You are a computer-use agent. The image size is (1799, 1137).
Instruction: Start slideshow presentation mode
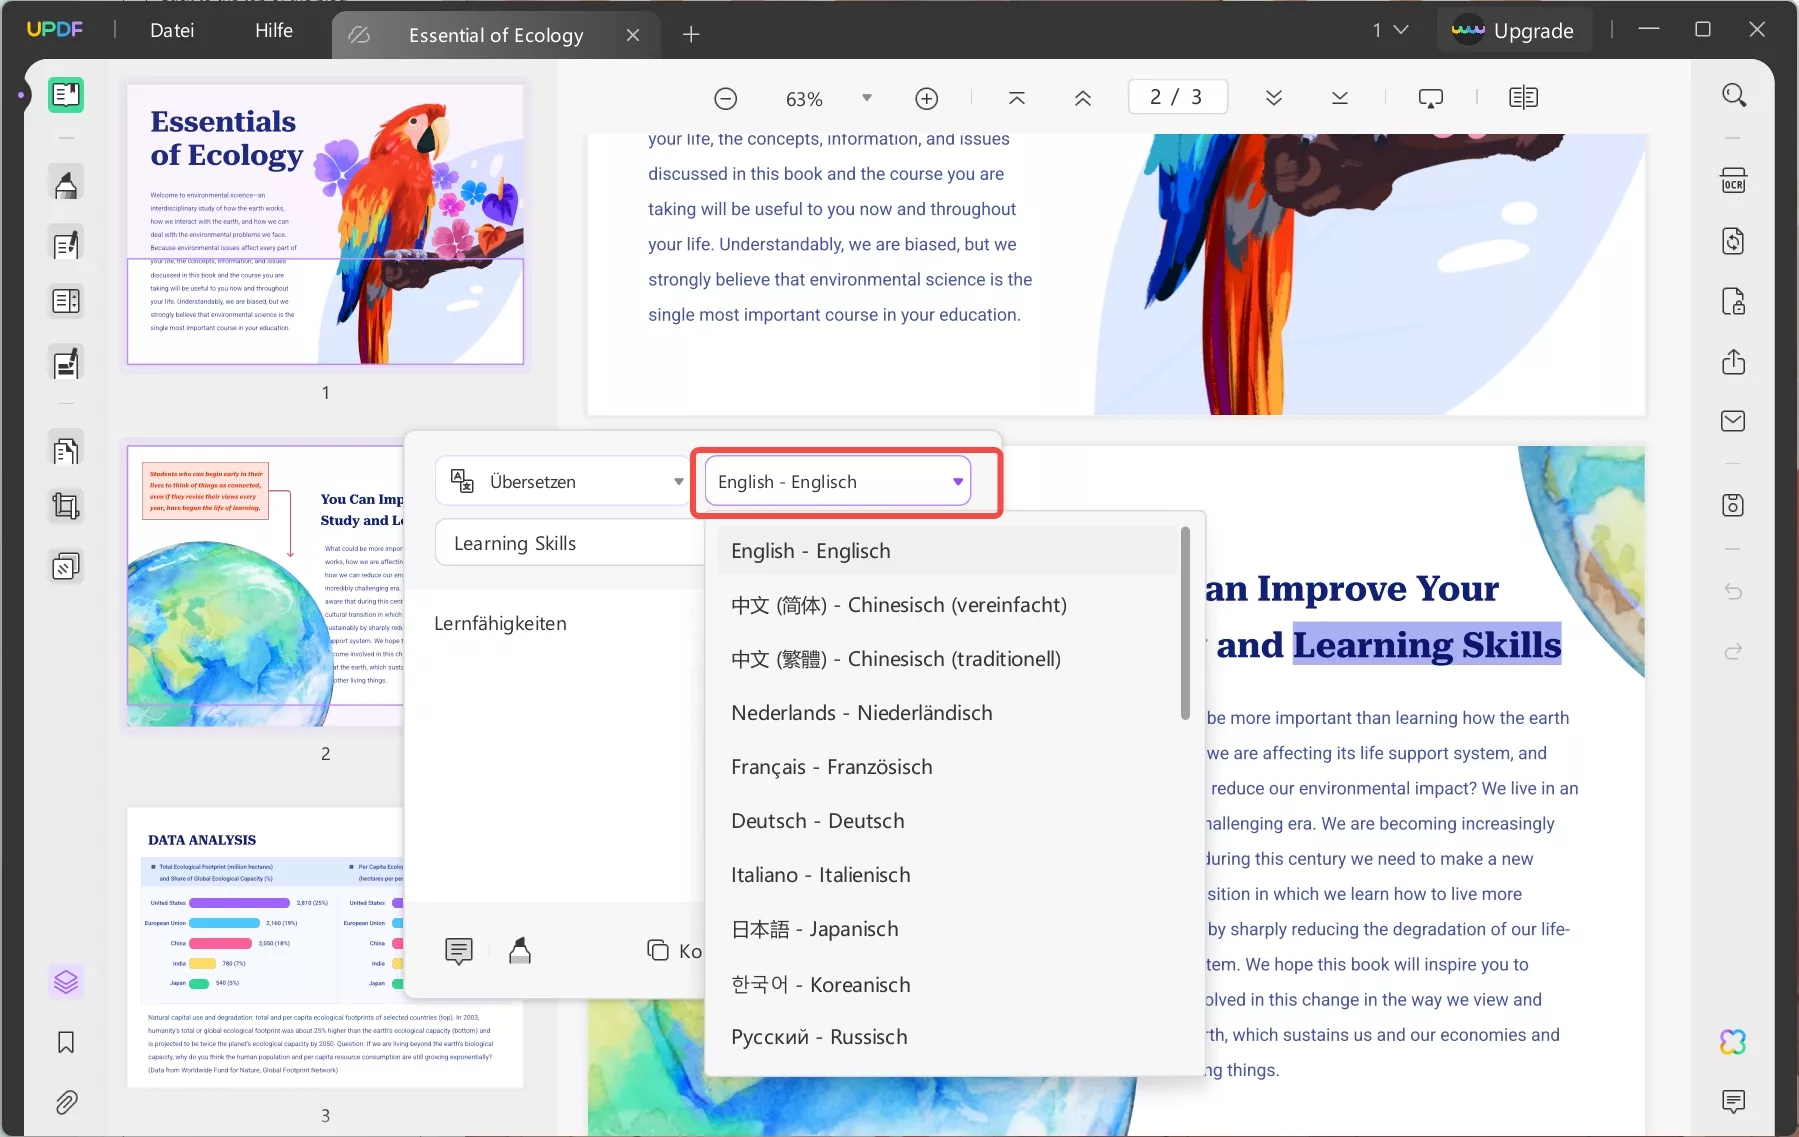pos(1431,98)
